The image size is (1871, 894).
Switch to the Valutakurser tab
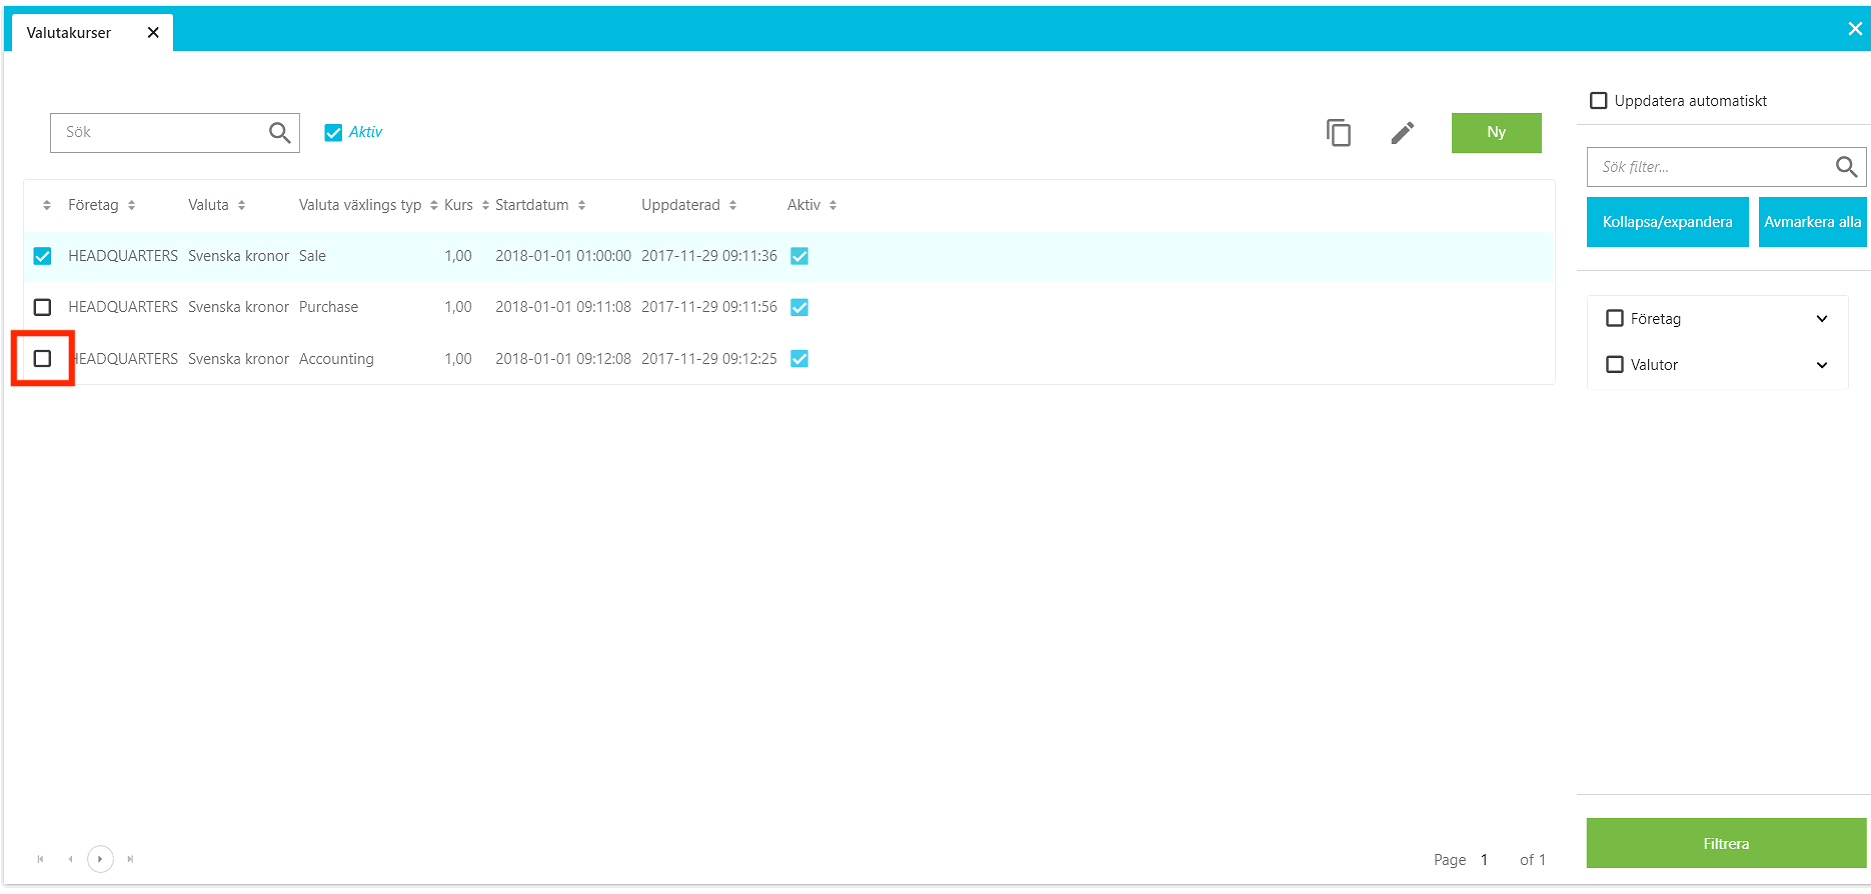(x=69, y=33)
